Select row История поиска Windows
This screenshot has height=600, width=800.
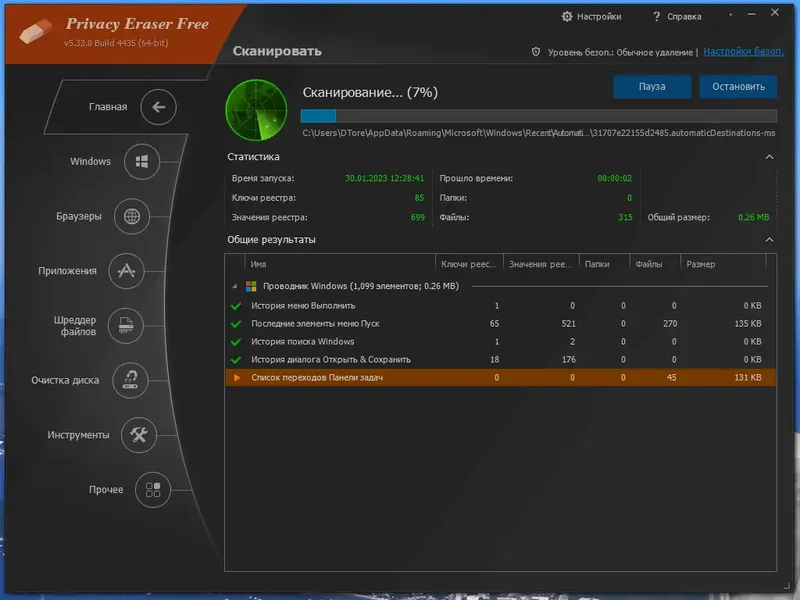coord(501,341)
